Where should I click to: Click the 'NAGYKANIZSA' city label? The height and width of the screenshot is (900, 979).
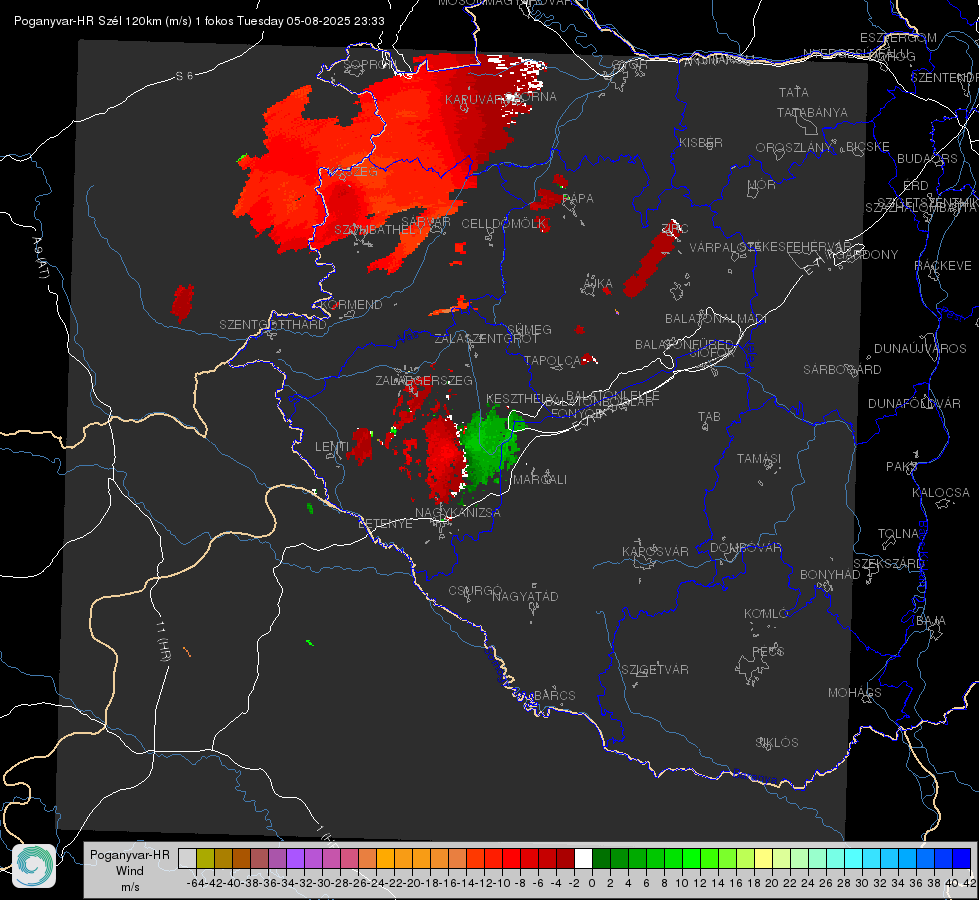pos(458,513)
